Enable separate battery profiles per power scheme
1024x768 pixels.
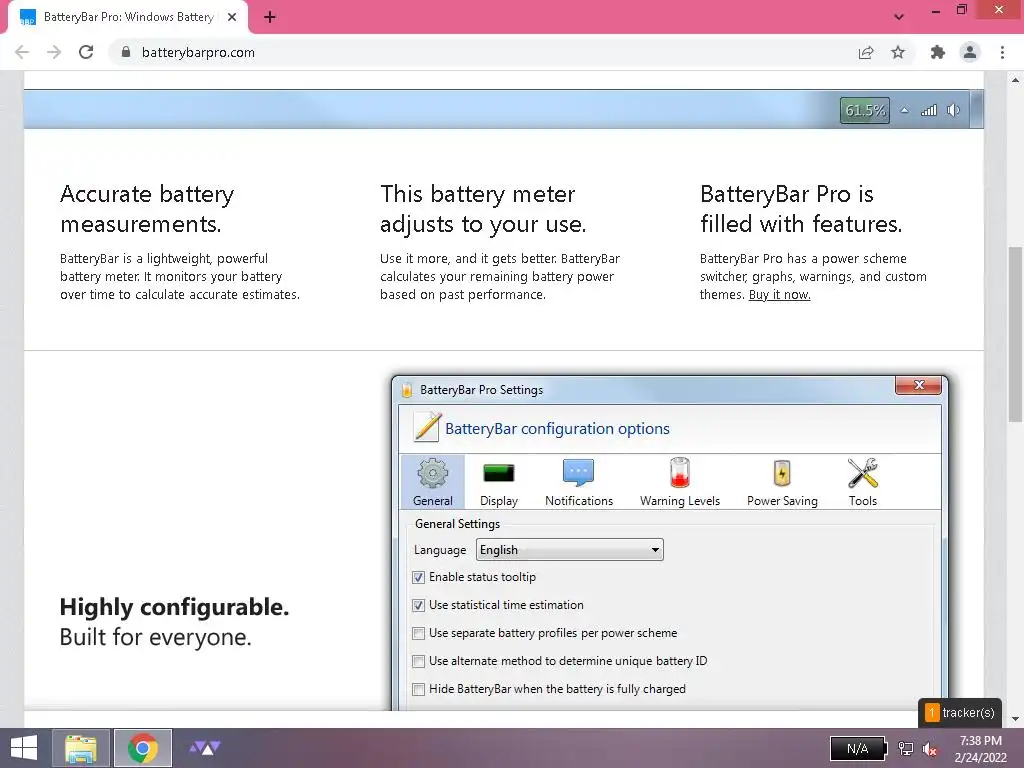pyautogui.click(x=419, y=633)
